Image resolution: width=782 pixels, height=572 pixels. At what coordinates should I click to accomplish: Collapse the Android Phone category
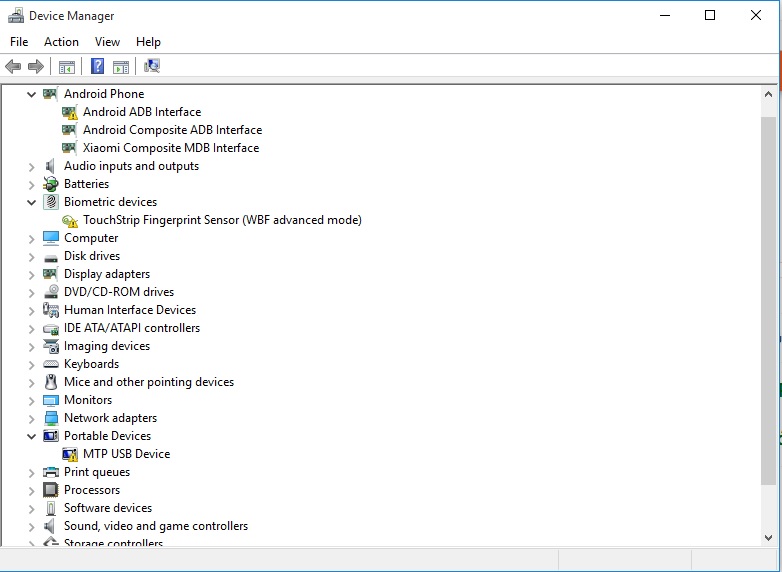[x=32, y=94]
